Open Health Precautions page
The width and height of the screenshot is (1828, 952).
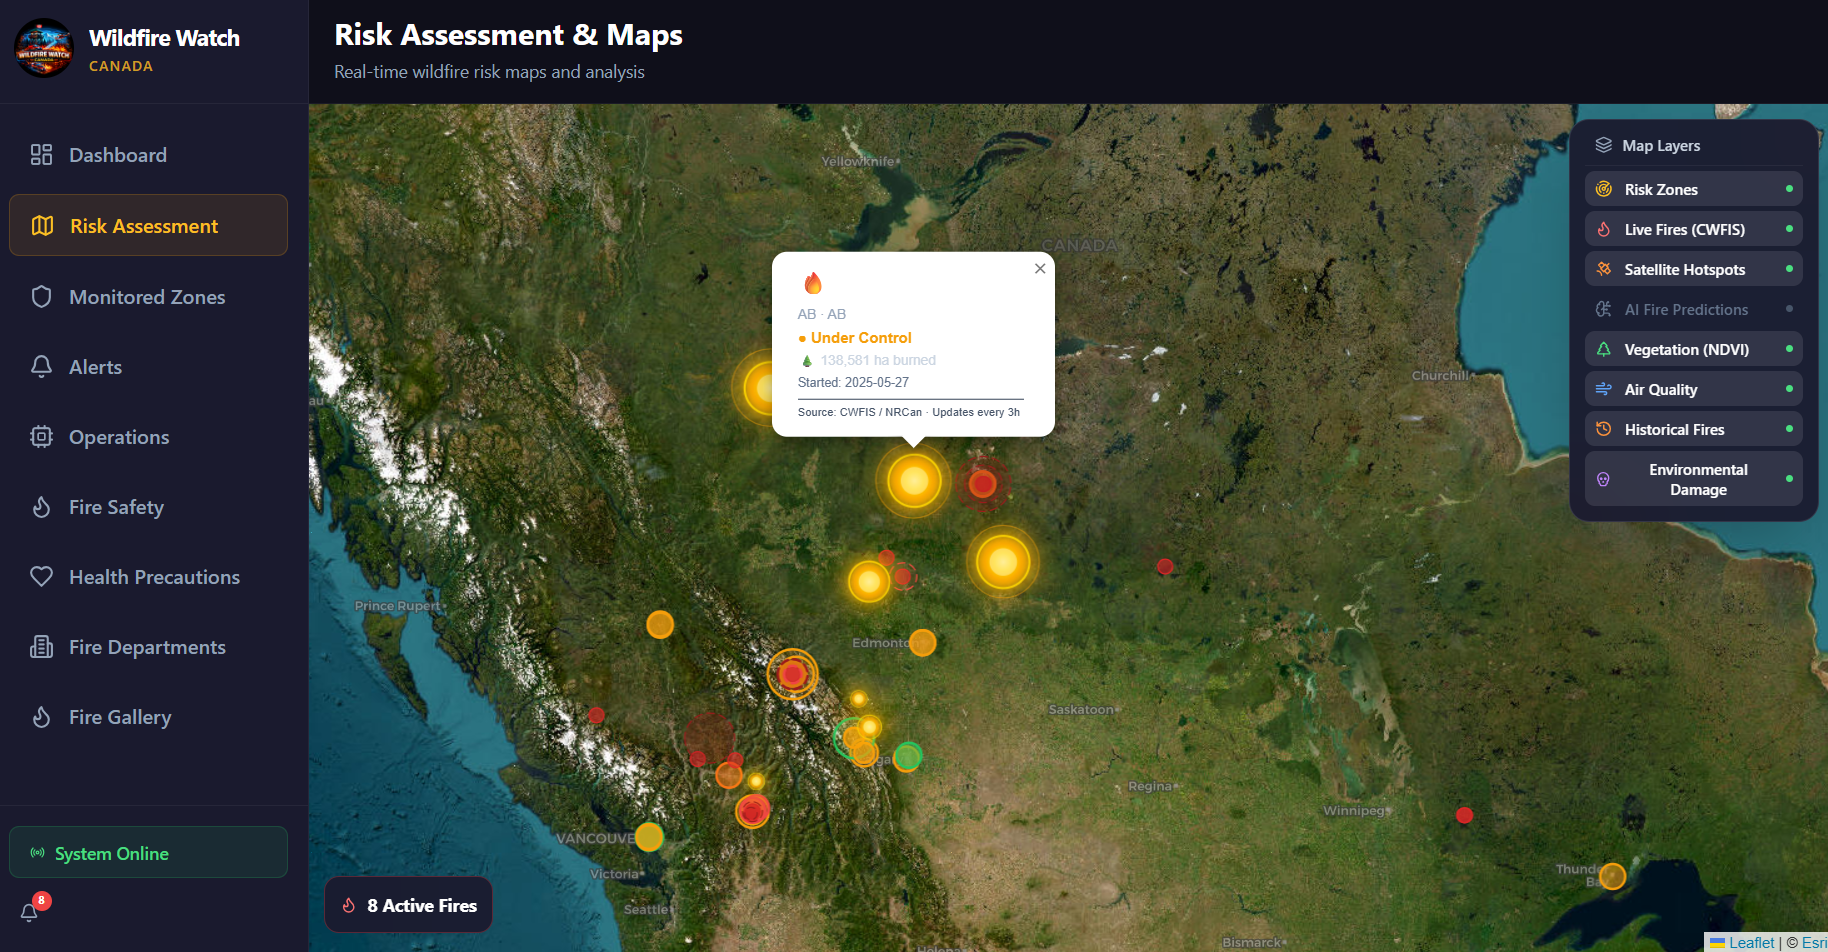[x=148, y=577]
